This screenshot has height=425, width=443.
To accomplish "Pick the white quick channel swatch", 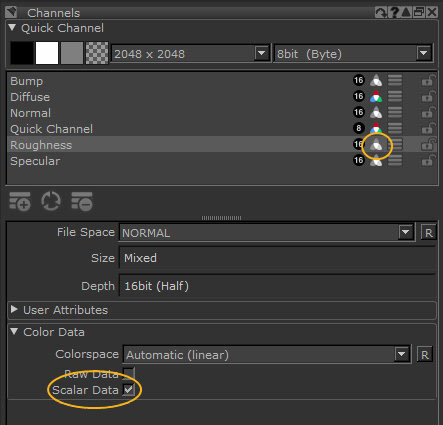I will pyautogui.click(x=47, y=53).
